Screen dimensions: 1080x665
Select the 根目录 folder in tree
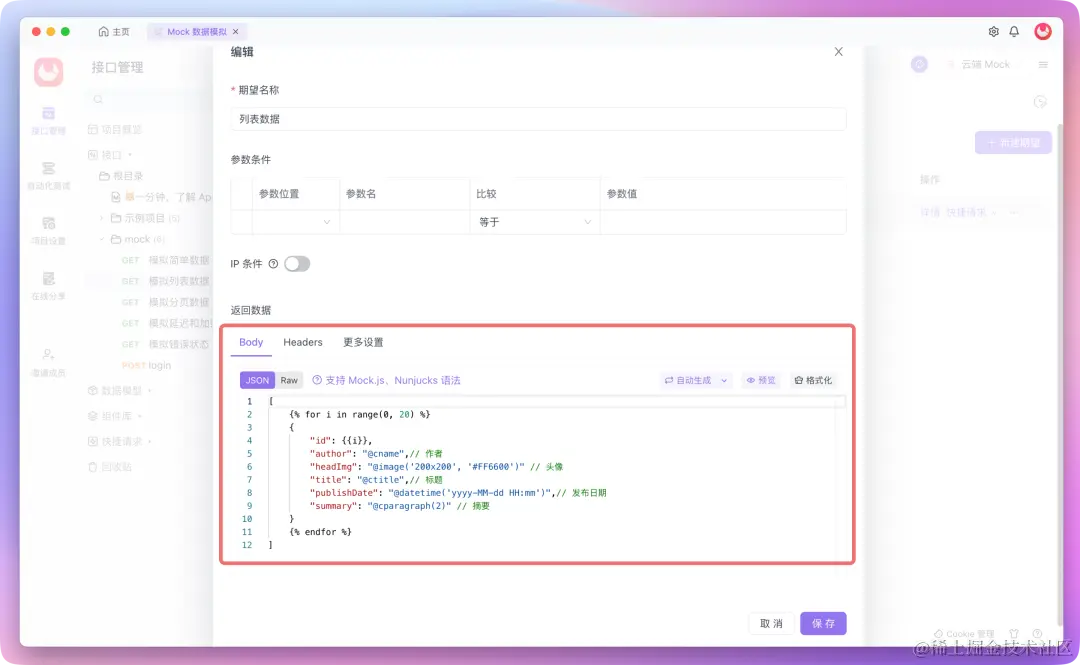click(121, 176)
